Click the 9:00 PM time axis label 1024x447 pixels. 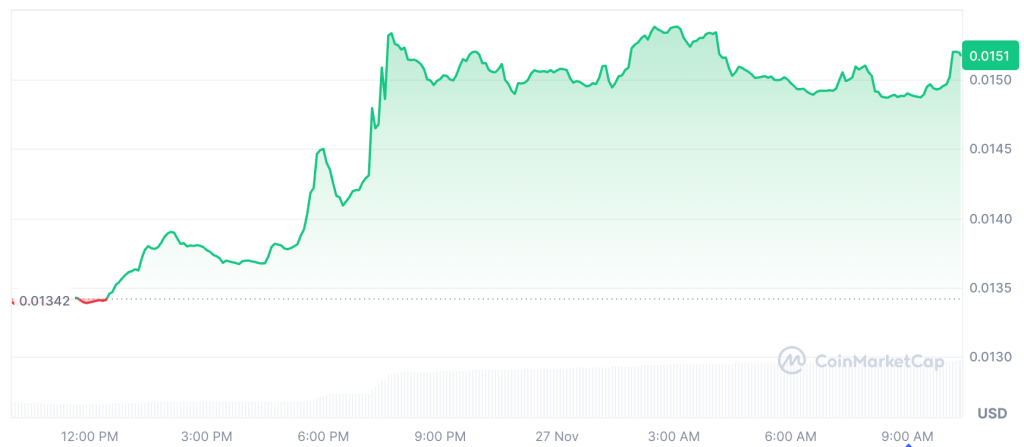(440, 436)
